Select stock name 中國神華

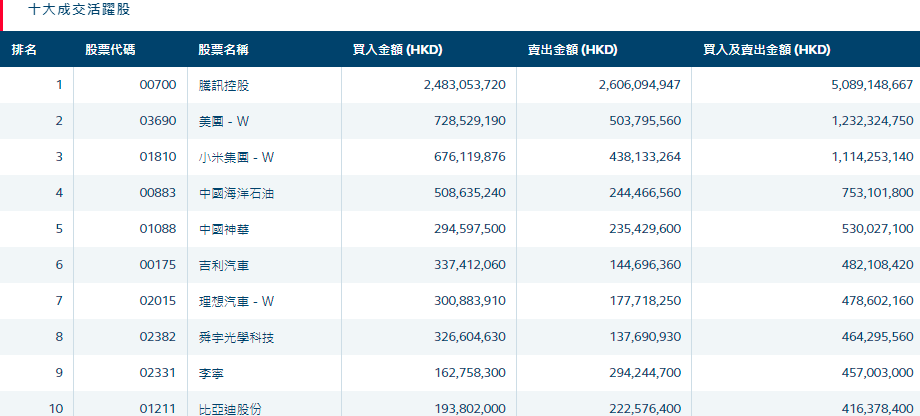[x=224, y=229]
